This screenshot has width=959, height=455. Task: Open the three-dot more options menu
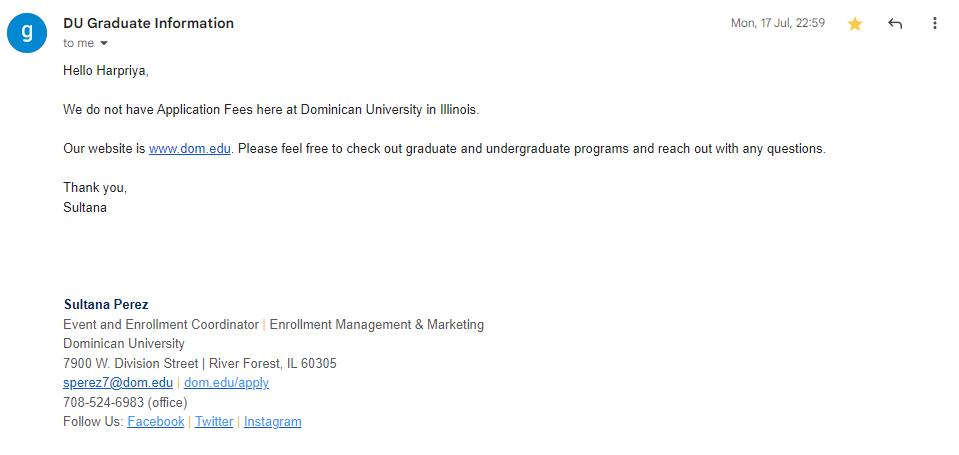pos(935,24)
